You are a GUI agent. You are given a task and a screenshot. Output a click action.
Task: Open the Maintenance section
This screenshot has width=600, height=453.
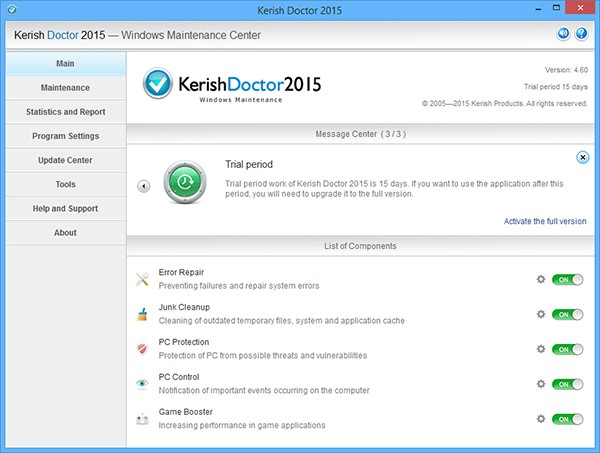(x=65, y=88)
